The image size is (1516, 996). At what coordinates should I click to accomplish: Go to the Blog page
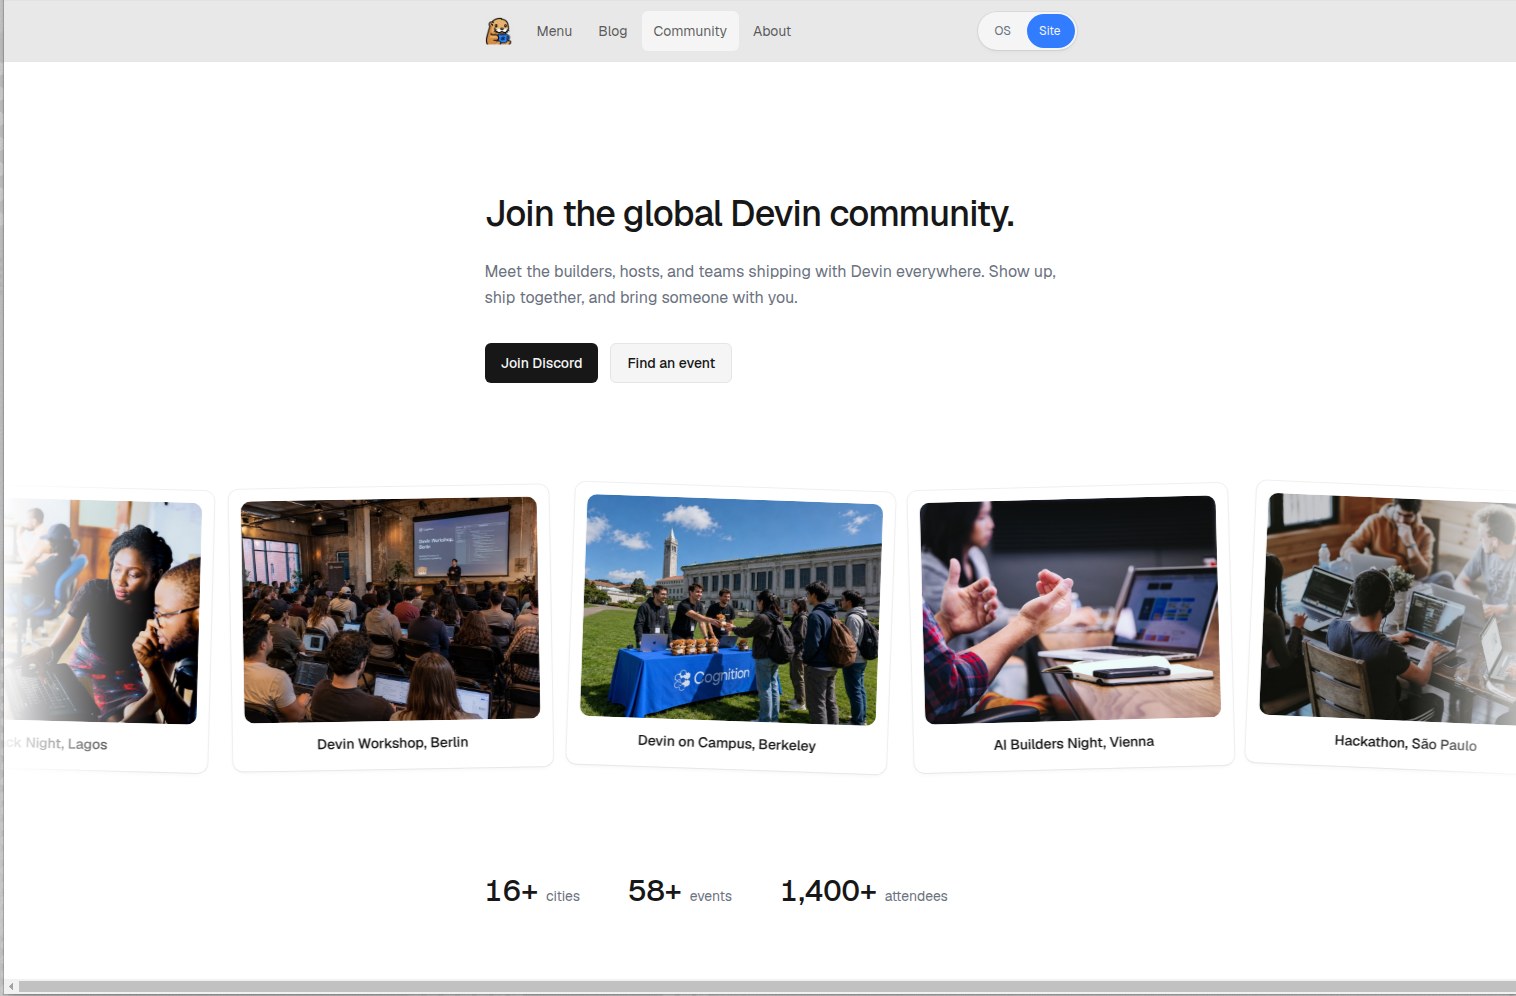point(613,31)
